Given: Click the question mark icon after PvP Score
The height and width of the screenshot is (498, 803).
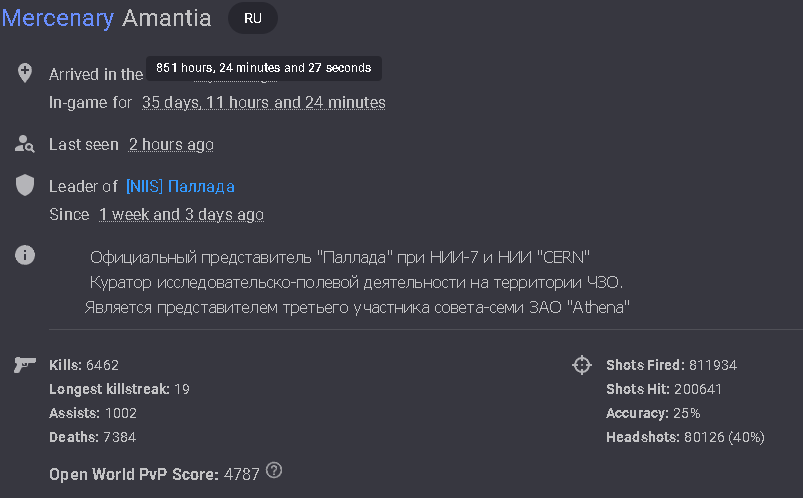Looking at the screenshot, I should (274, 471).
